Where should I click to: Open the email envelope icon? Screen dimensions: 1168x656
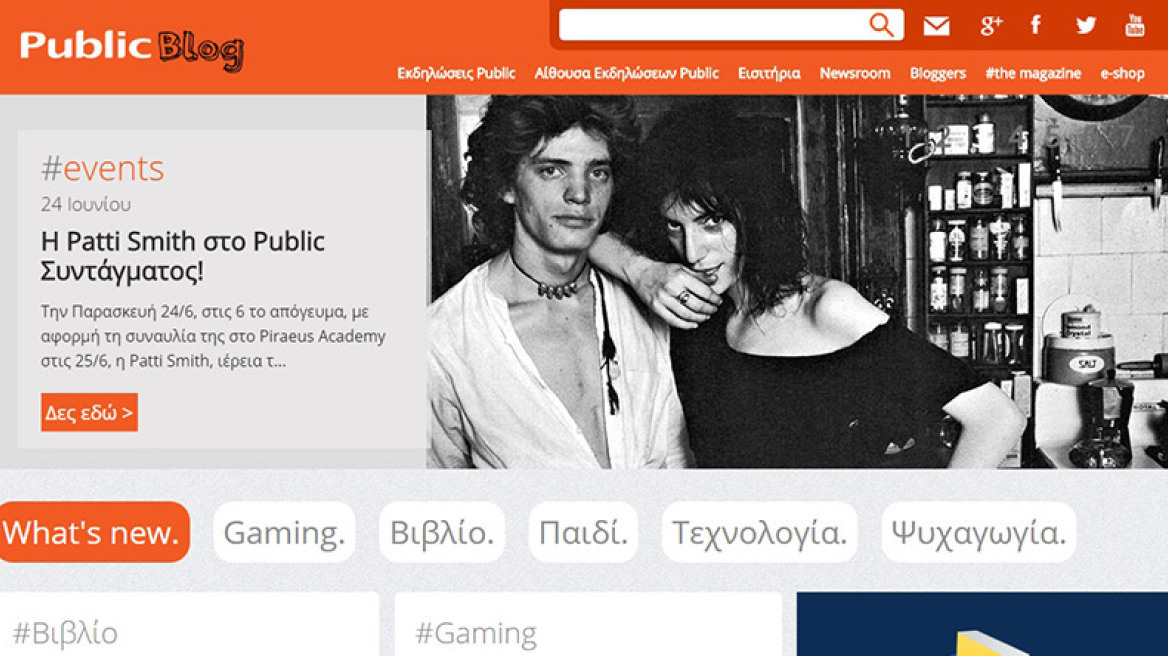tap(936, 26)
